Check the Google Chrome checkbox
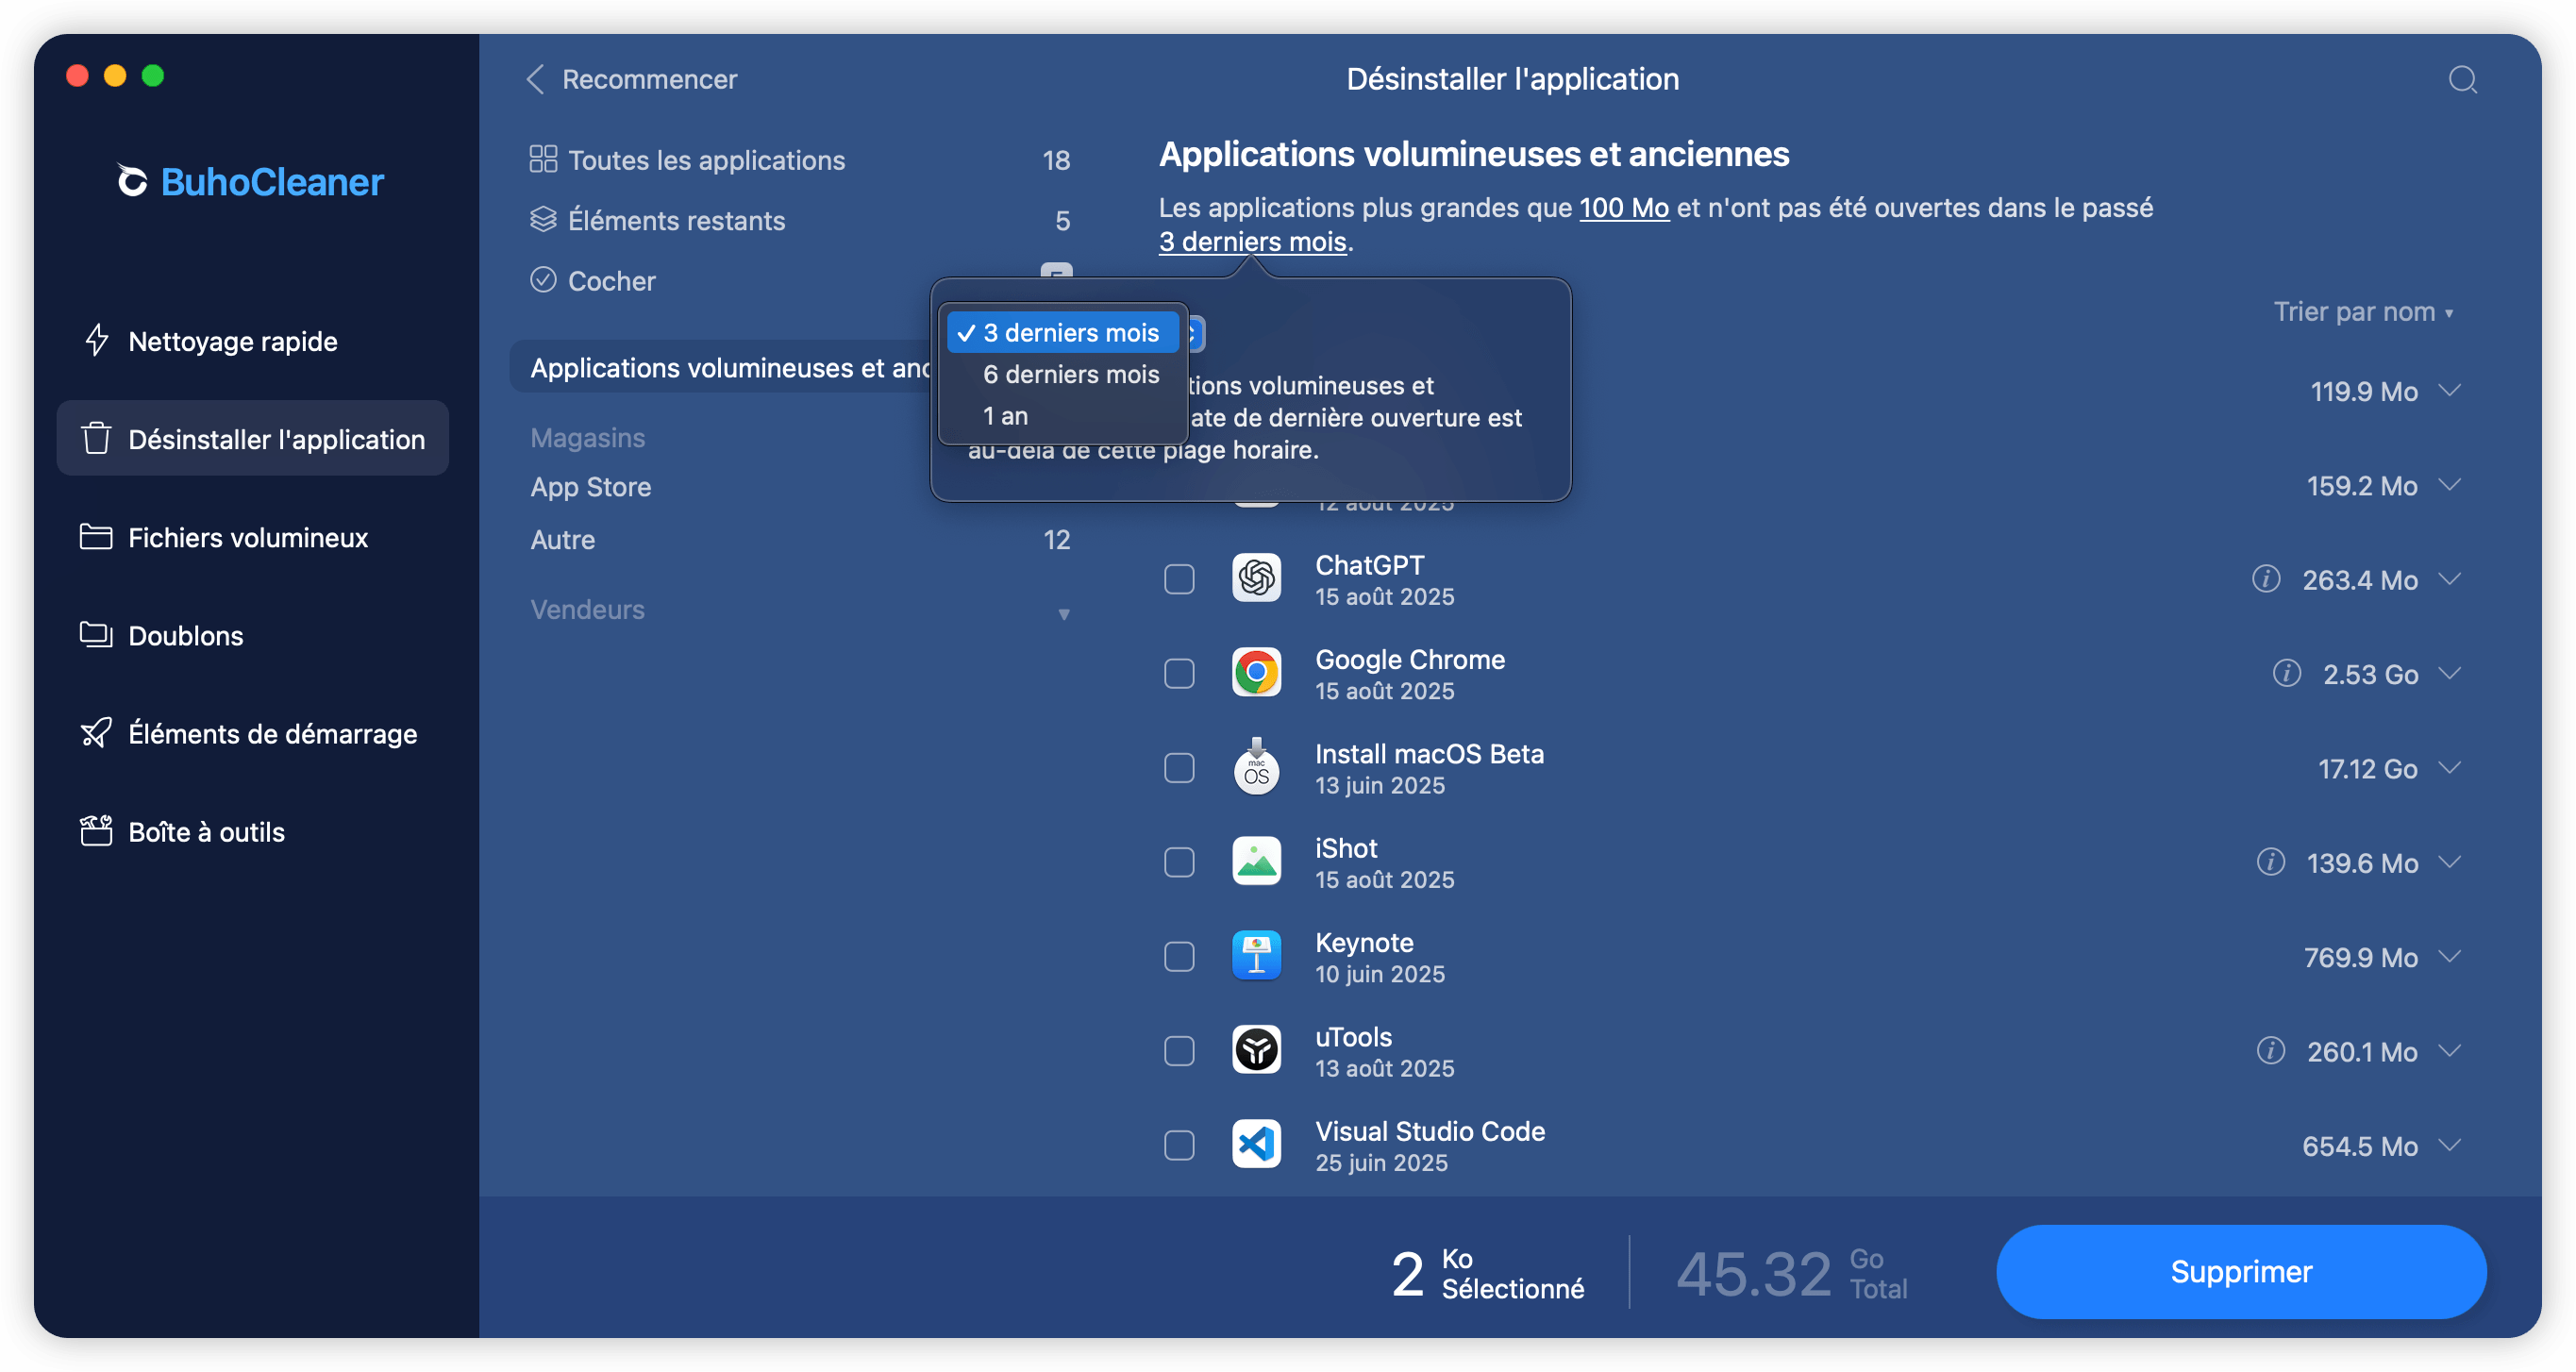Viewport: 2576px width, 1372px height. tap(1179, 674)
